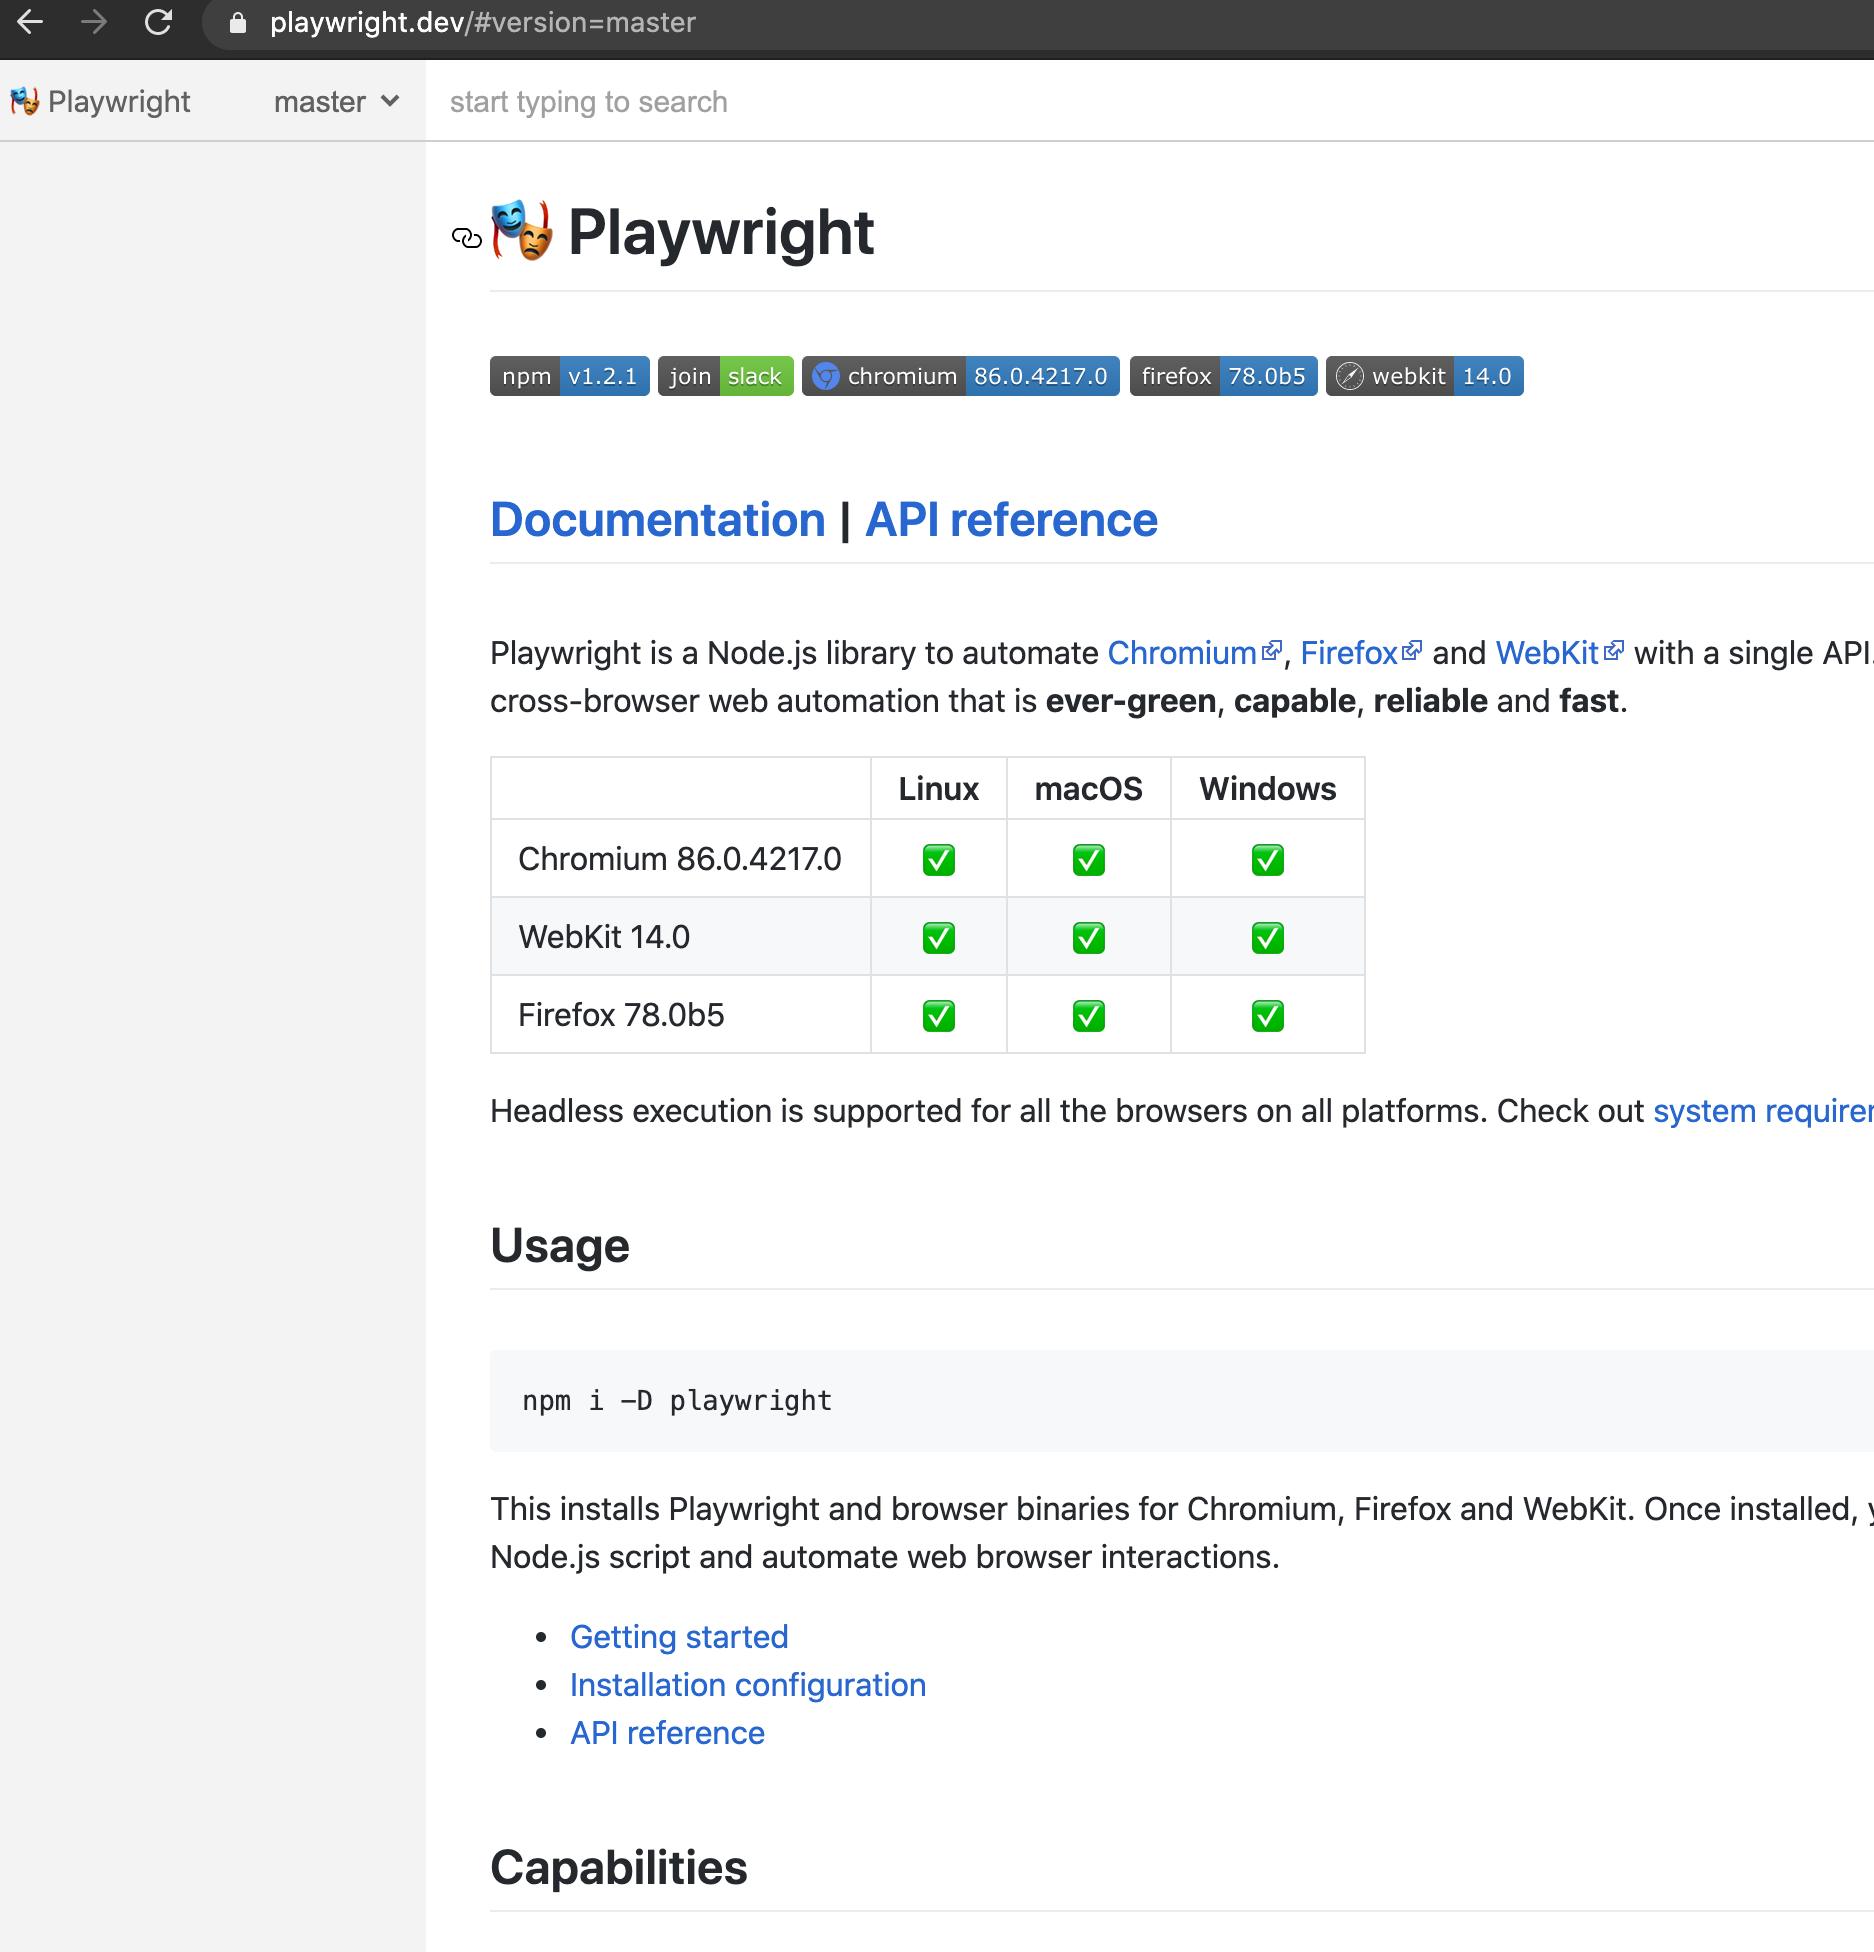Click the Playwright title in top bar
Viewport: 1874px width, 1952px height.
pyautogui.click(x=119, y=101)
